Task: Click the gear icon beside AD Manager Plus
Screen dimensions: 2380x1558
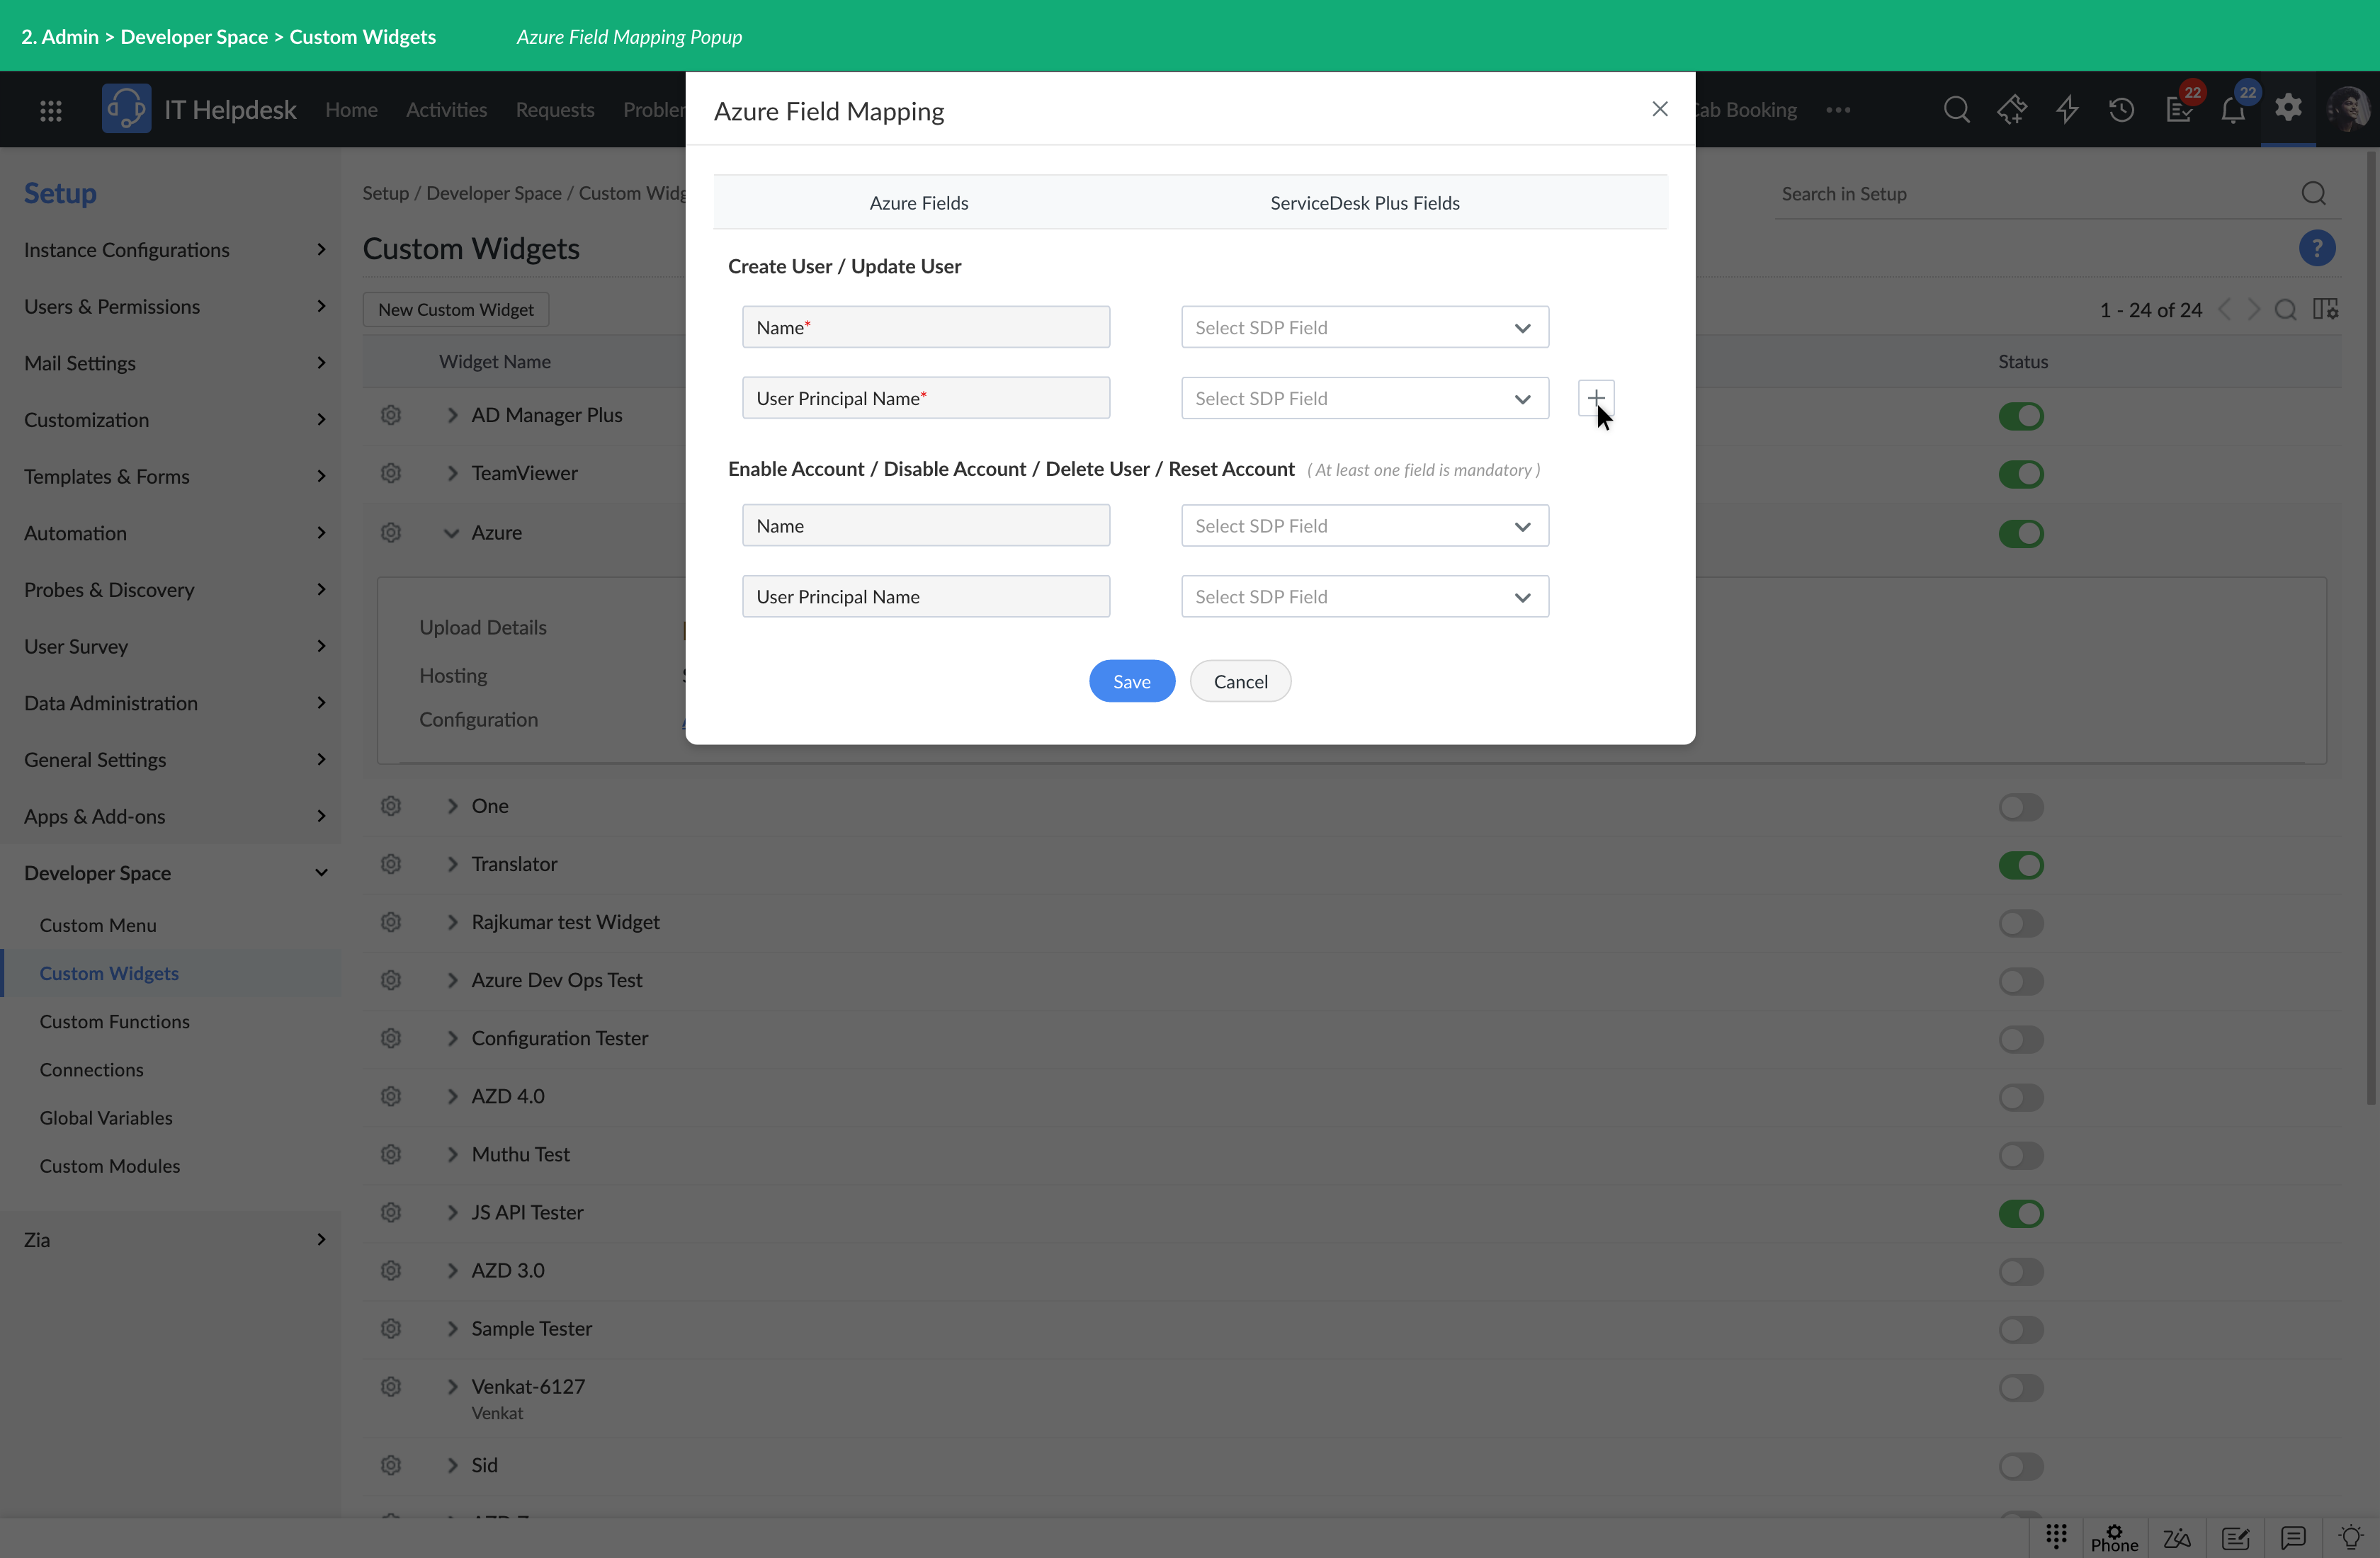Action: pyautogui.click(x=391, y=415)
